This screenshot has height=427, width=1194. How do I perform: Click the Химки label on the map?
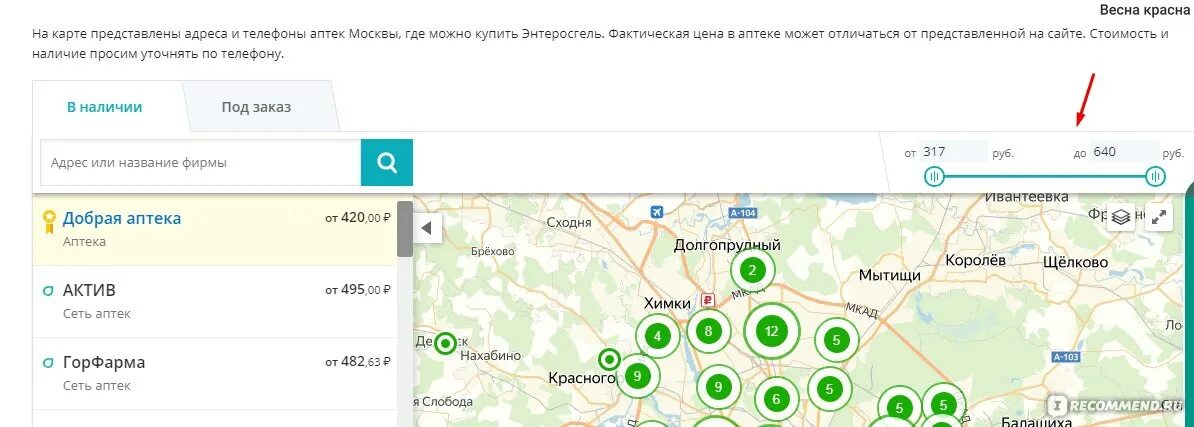pos(666,302)
